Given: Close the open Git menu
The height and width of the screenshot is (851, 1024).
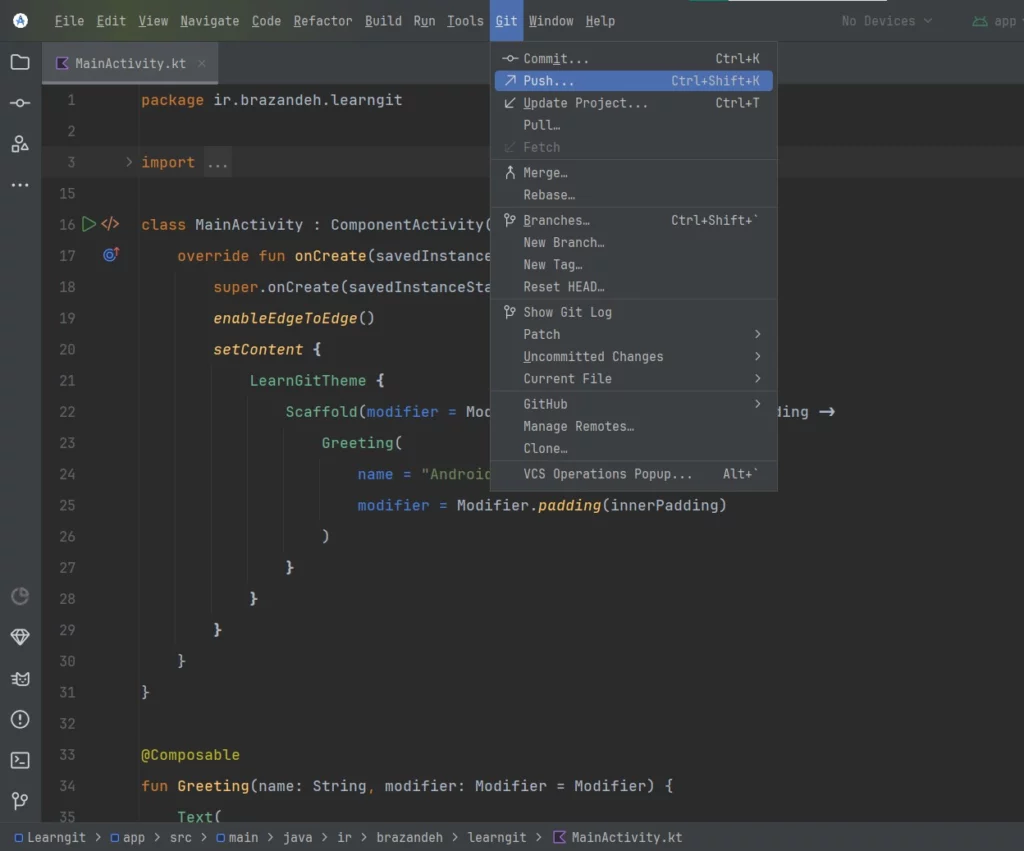Looking at the screenshot, I should coord(506,21).
